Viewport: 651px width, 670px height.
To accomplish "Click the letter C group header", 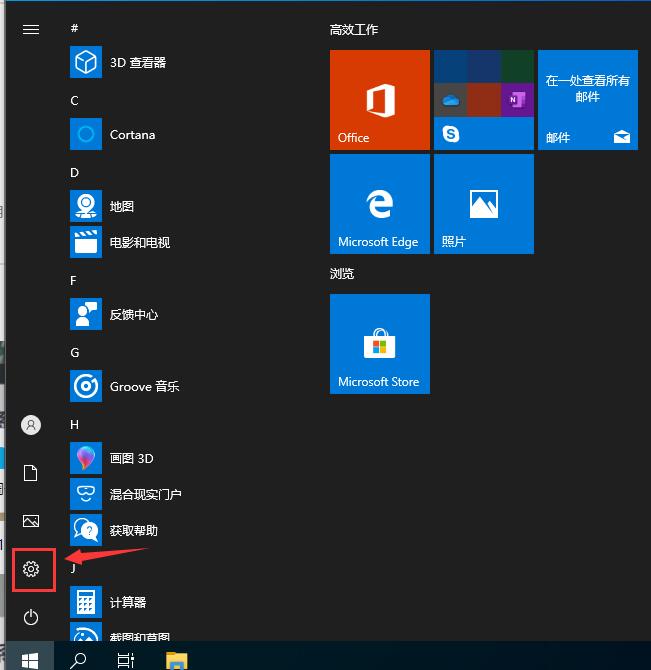I will point(75,101).
